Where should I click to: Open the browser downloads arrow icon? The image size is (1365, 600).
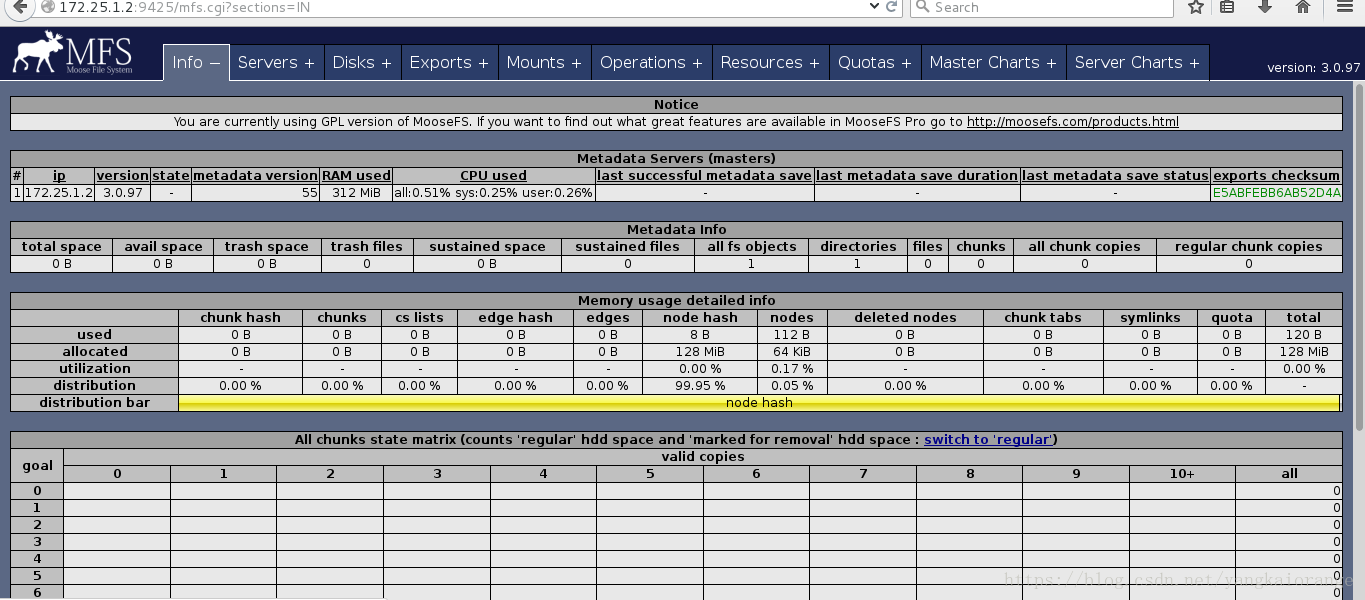click(x=1264, y=7)
